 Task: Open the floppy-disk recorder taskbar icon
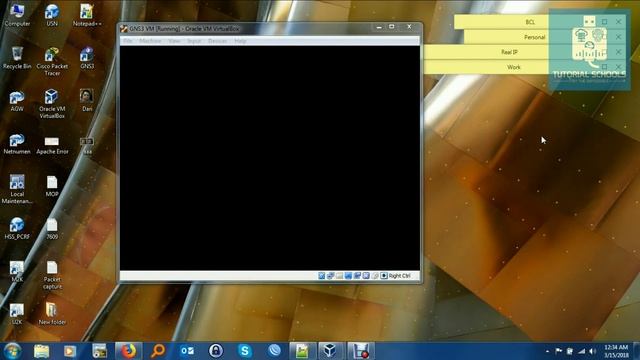point(360,351)
